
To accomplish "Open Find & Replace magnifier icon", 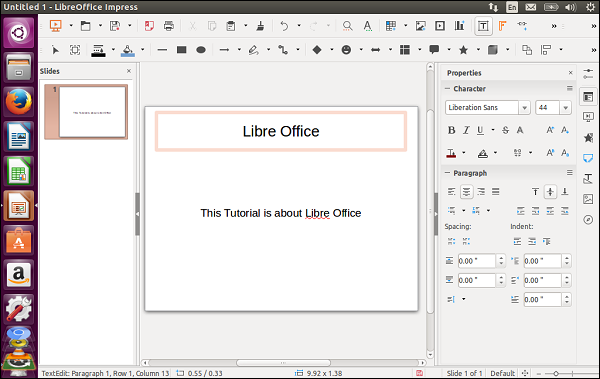I will (347, 26).
